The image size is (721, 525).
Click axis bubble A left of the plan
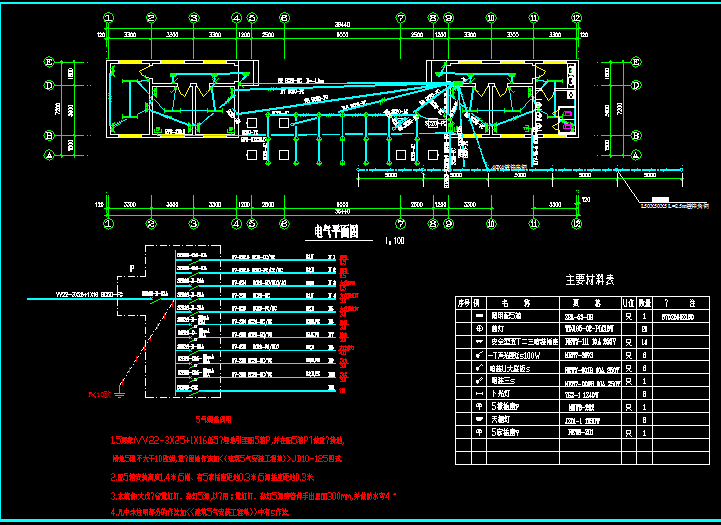click(x=49, y=155)
